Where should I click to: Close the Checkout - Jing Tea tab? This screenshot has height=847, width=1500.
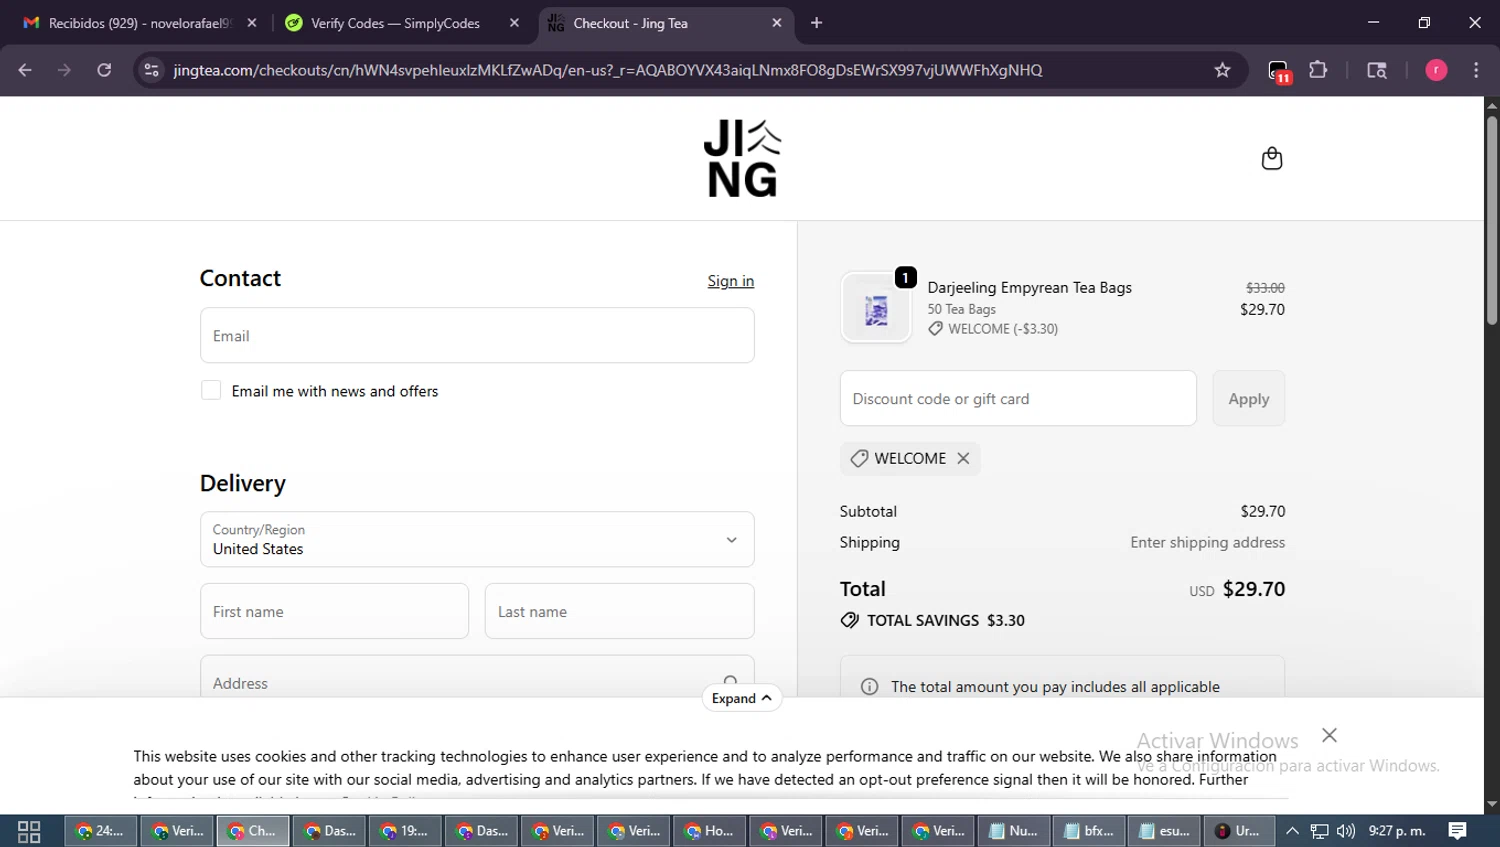point(777,23)
